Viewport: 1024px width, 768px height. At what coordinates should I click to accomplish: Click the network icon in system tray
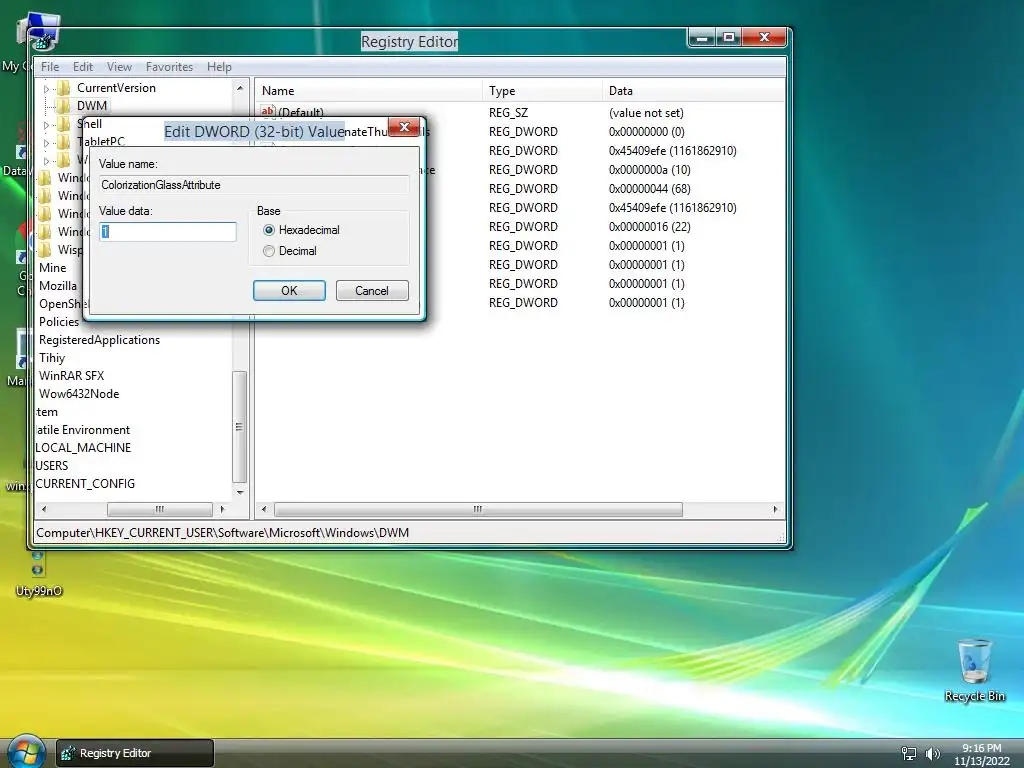coord(908,753)
